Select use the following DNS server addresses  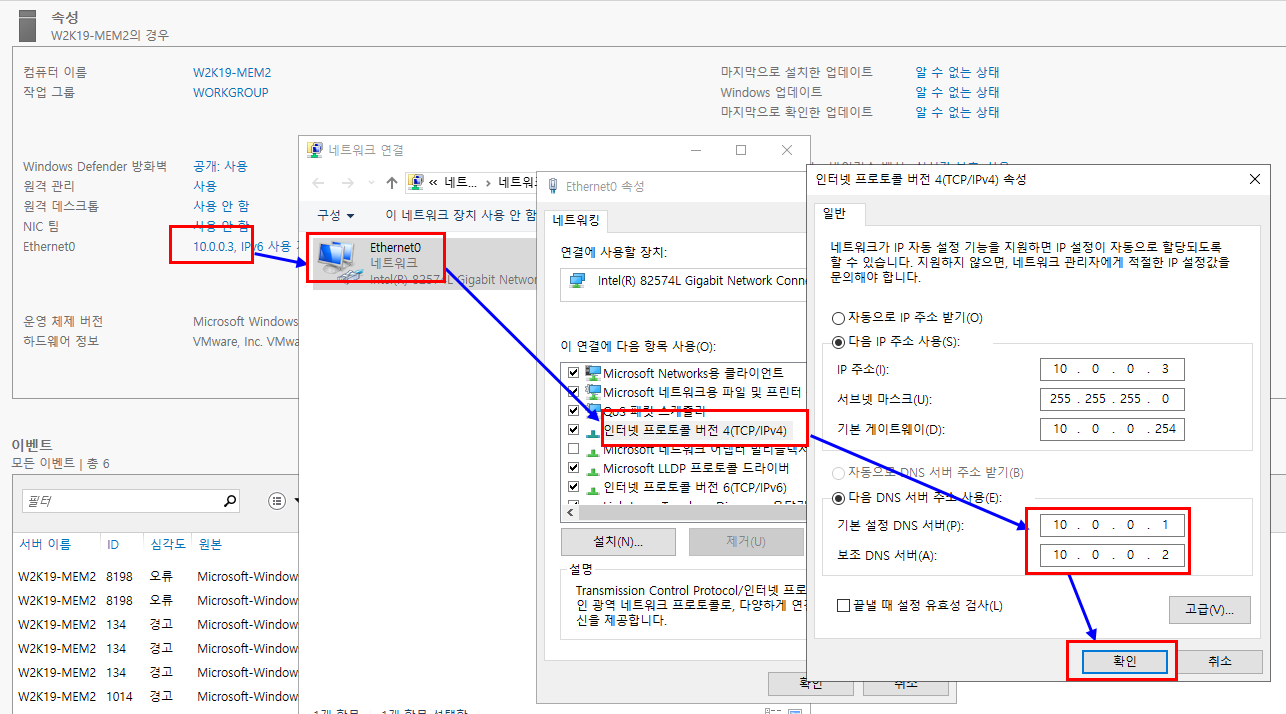[x=839, y=497]
